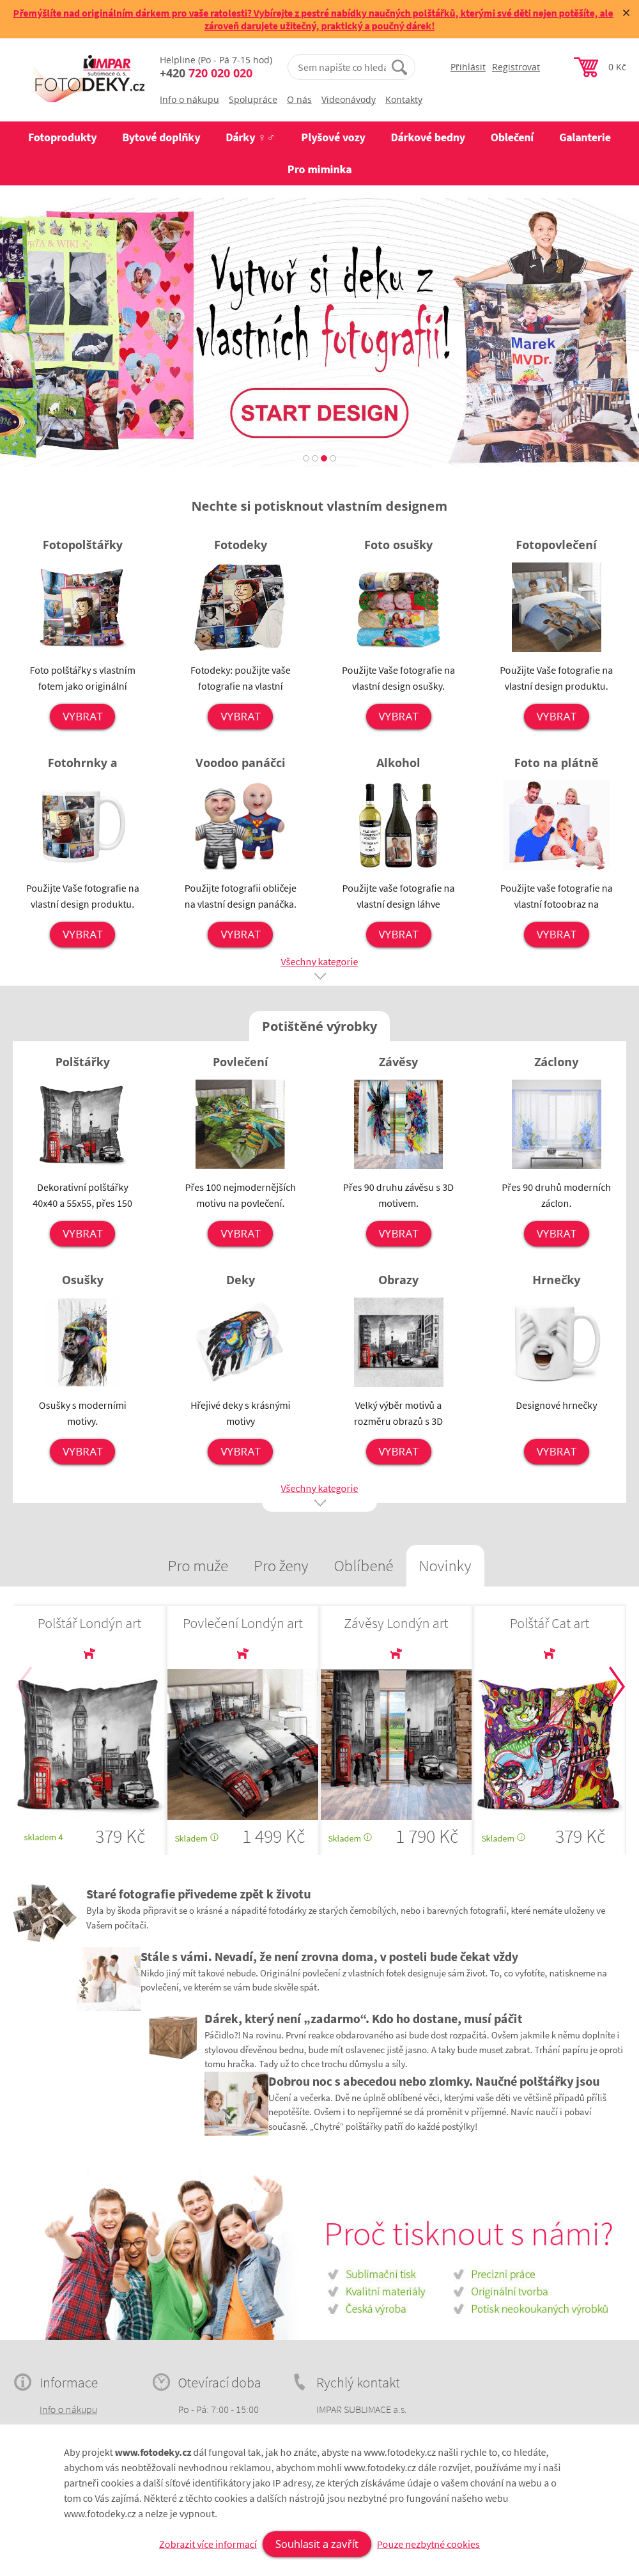The height and width of the screenshot is (2576, 639).
Task: Expand Všechny kategorie under Potištěné výrobky
Action: coord(319,1489)
